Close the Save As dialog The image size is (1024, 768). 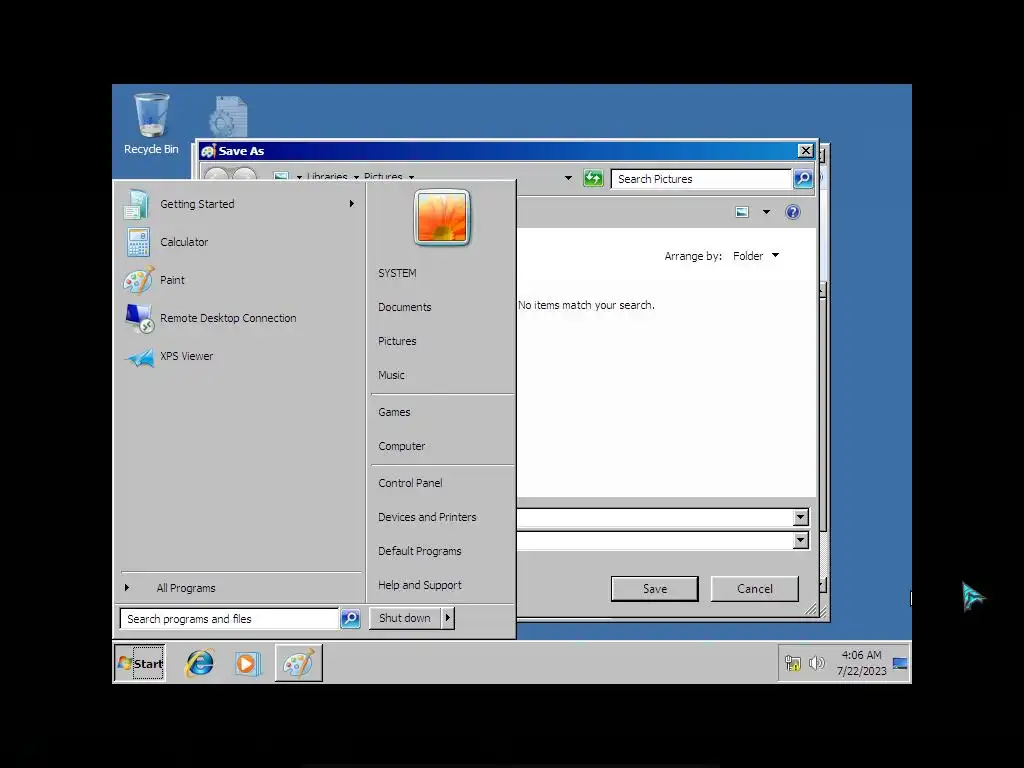806,151
